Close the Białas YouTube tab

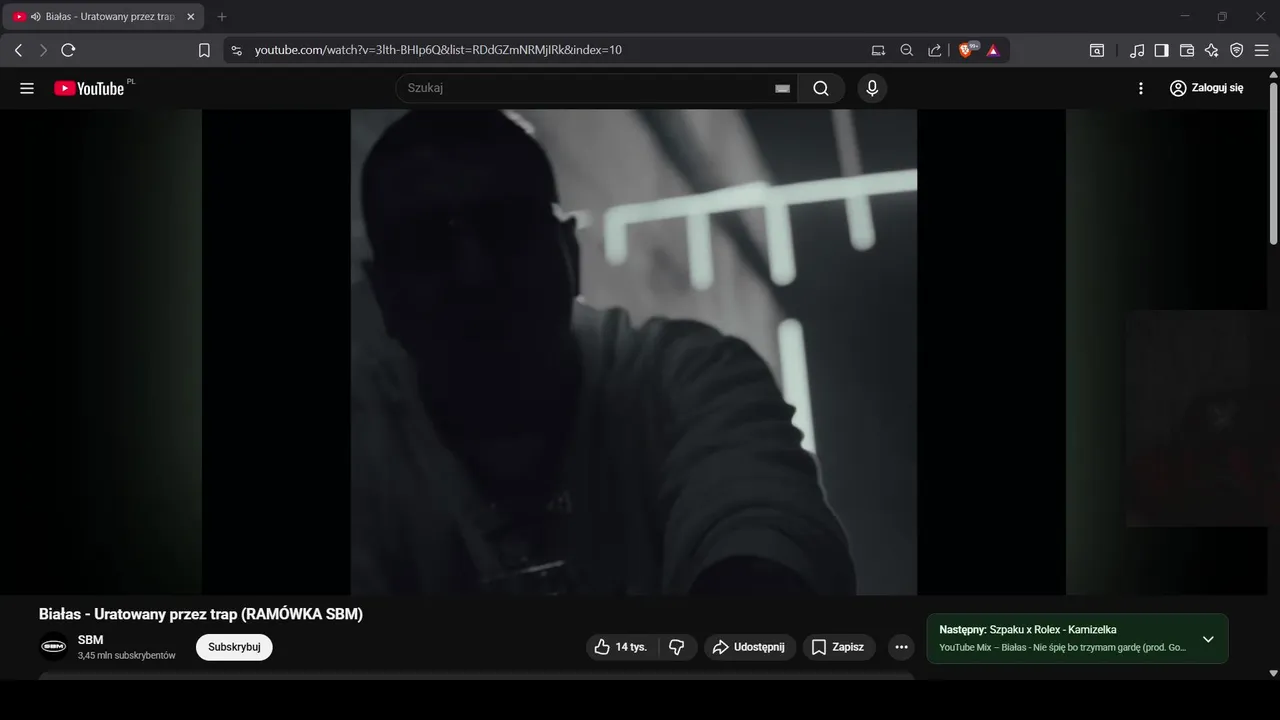click(x=191, y=17)
